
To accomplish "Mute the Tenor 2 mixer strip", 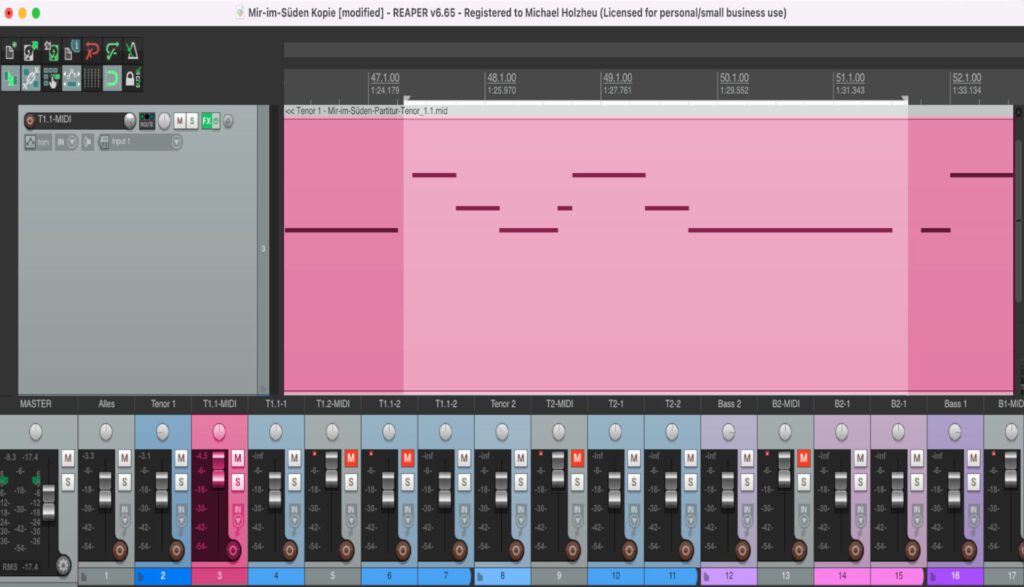I will pos(520,458).
